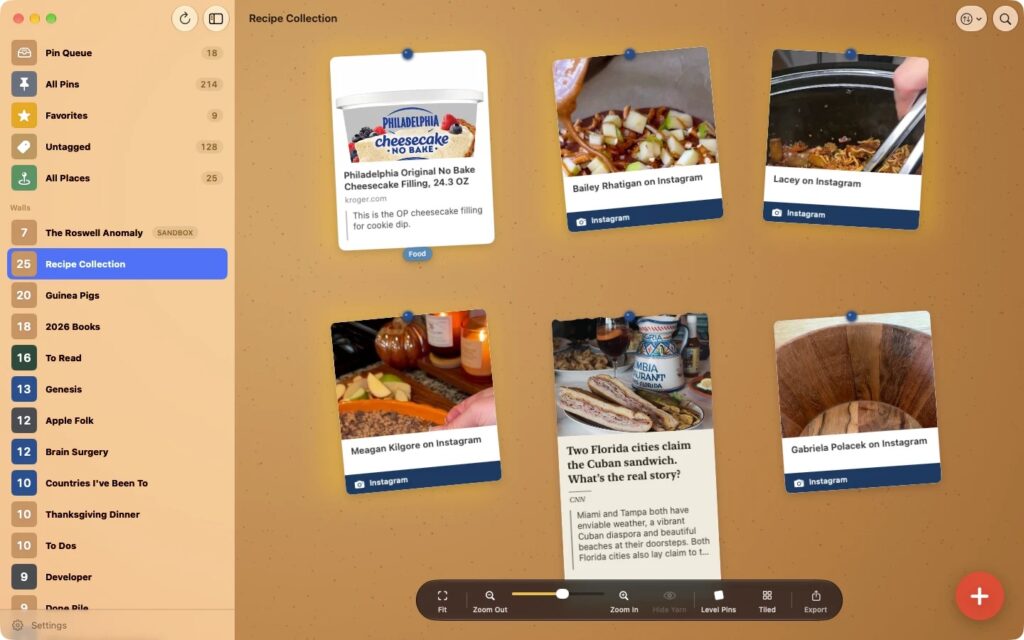Open the Settings gear in sidebar
The width and height of the screenshot is (1024, 640).
[x=18, y=625]
